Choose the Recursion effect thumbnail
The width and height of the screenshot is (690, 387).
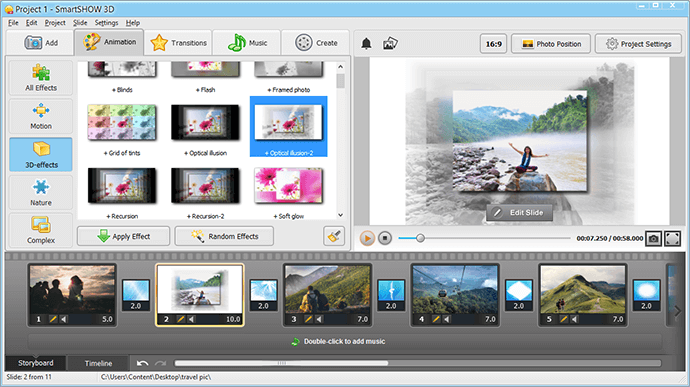pos(122,186)
